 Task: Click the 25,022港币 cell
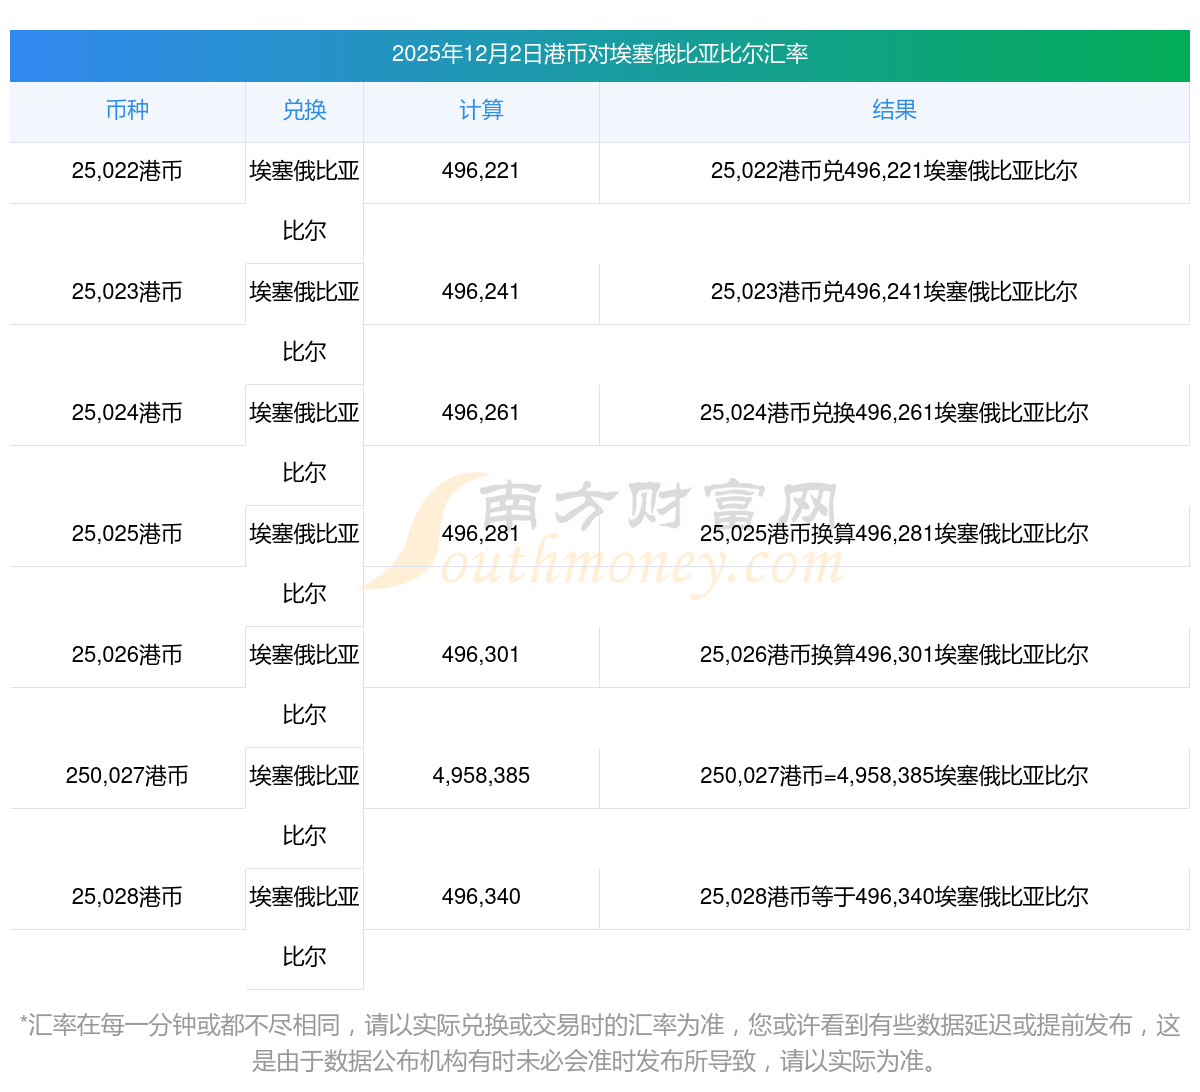point(127,172)
